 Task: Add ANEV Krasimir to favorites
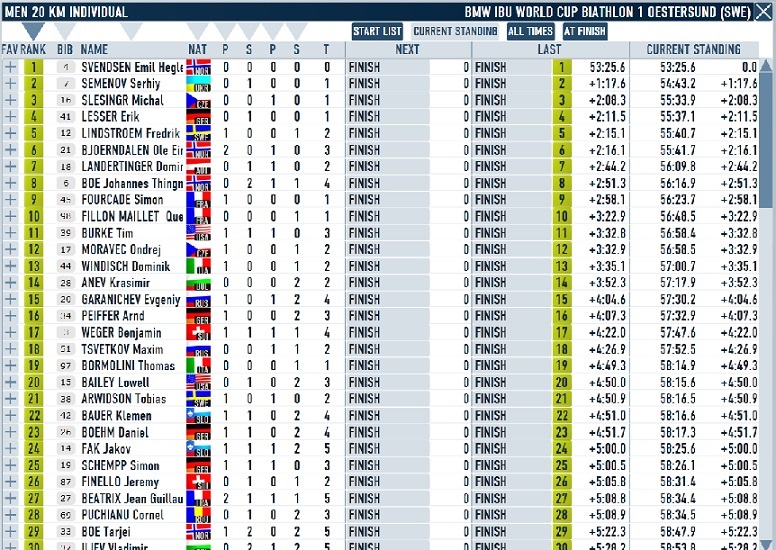tap(10, 283)
